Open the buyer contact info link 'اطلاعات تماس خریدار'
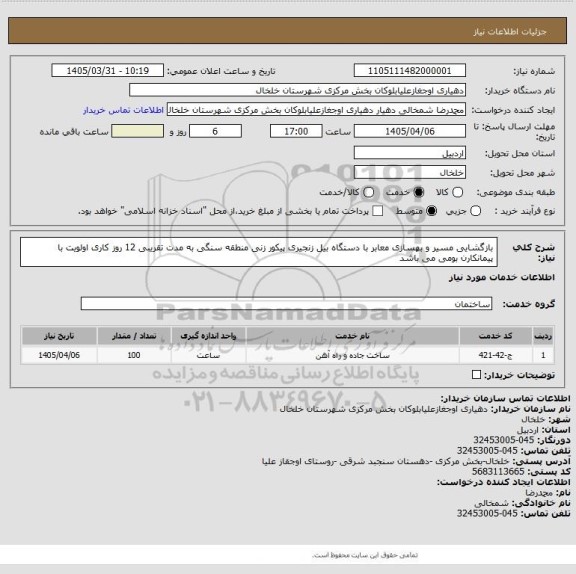 click(123, 110)
